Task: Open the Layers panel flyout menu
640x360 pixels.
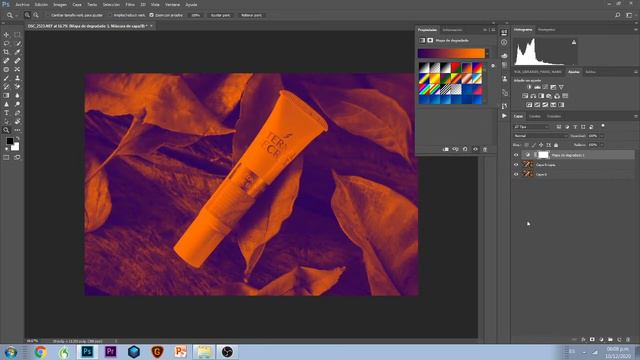Action: click(636, 116)
